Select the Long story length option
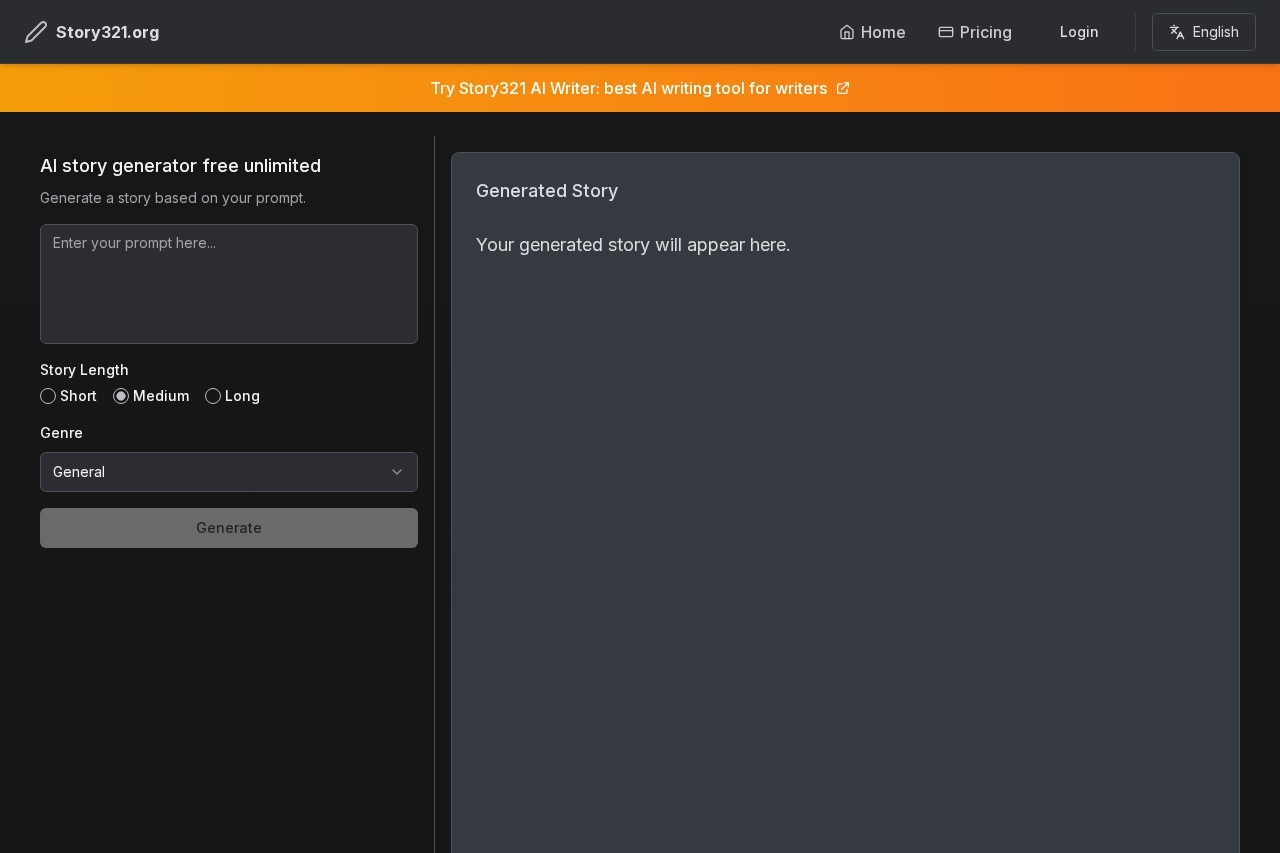1280x853 pixels. 213,396
